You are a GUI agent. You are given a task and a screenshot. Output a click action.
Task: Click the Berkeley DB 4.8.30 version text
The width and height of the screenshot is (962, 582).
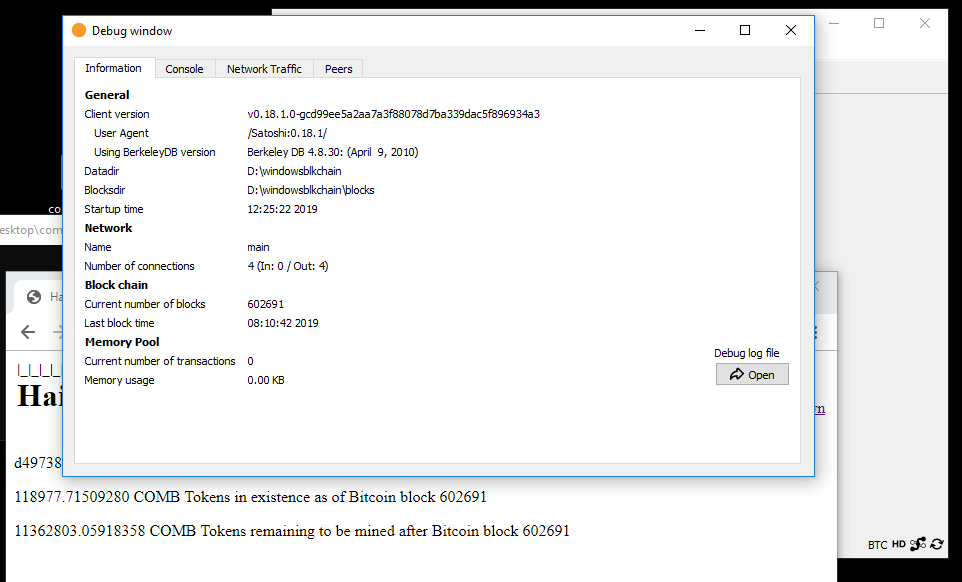(x=333, y=152)
